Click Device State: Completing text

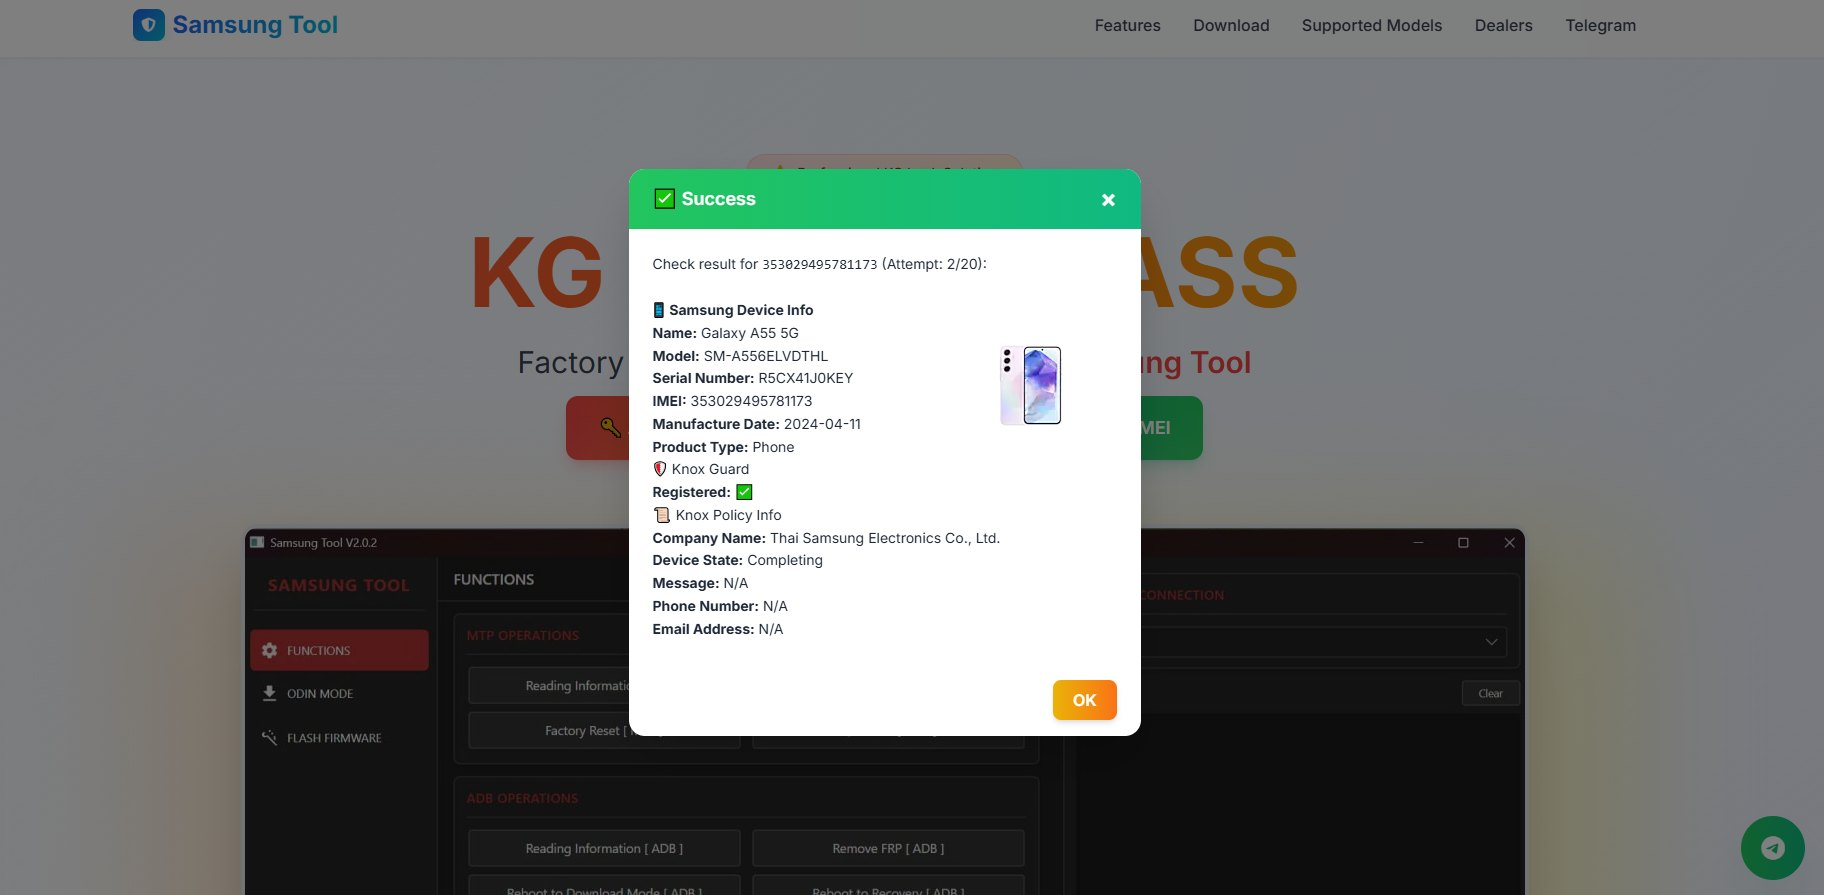(x=738, y=560)
